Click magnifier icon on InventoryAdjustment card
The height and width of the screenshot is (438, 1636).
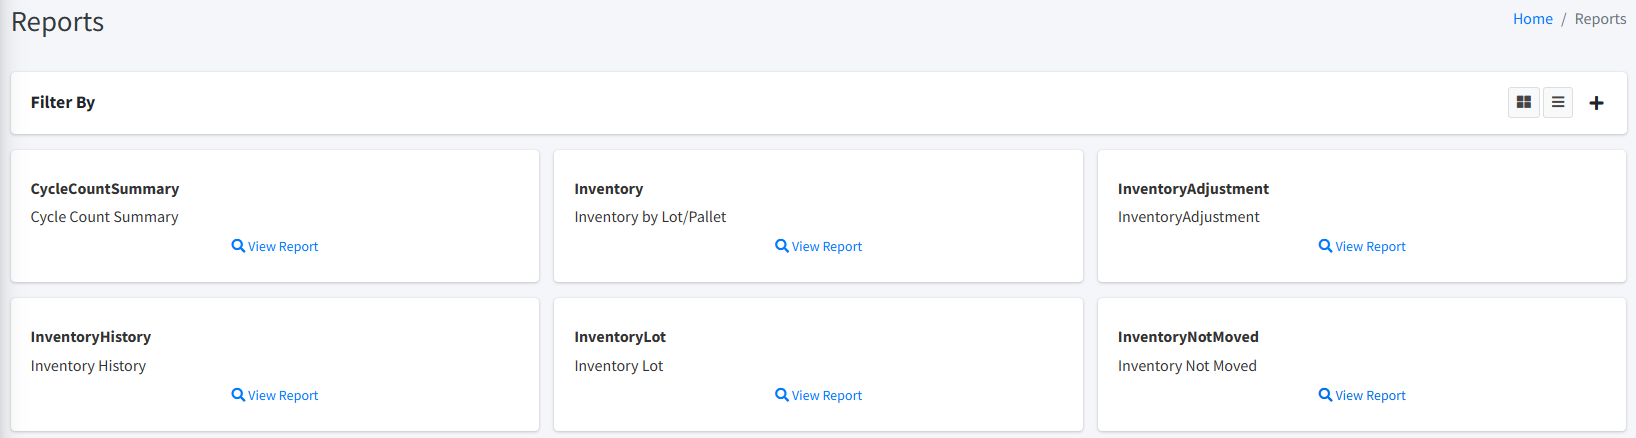(x=1325, y=246)
